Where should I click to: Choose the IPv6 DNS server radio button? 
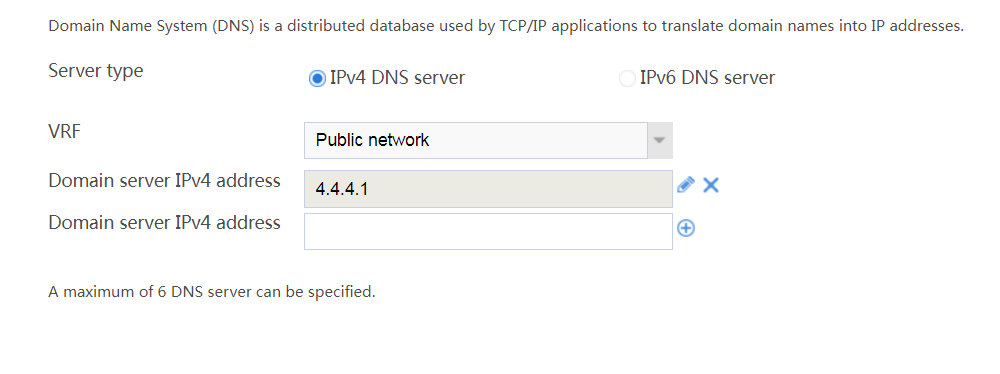tap(627, 79)
